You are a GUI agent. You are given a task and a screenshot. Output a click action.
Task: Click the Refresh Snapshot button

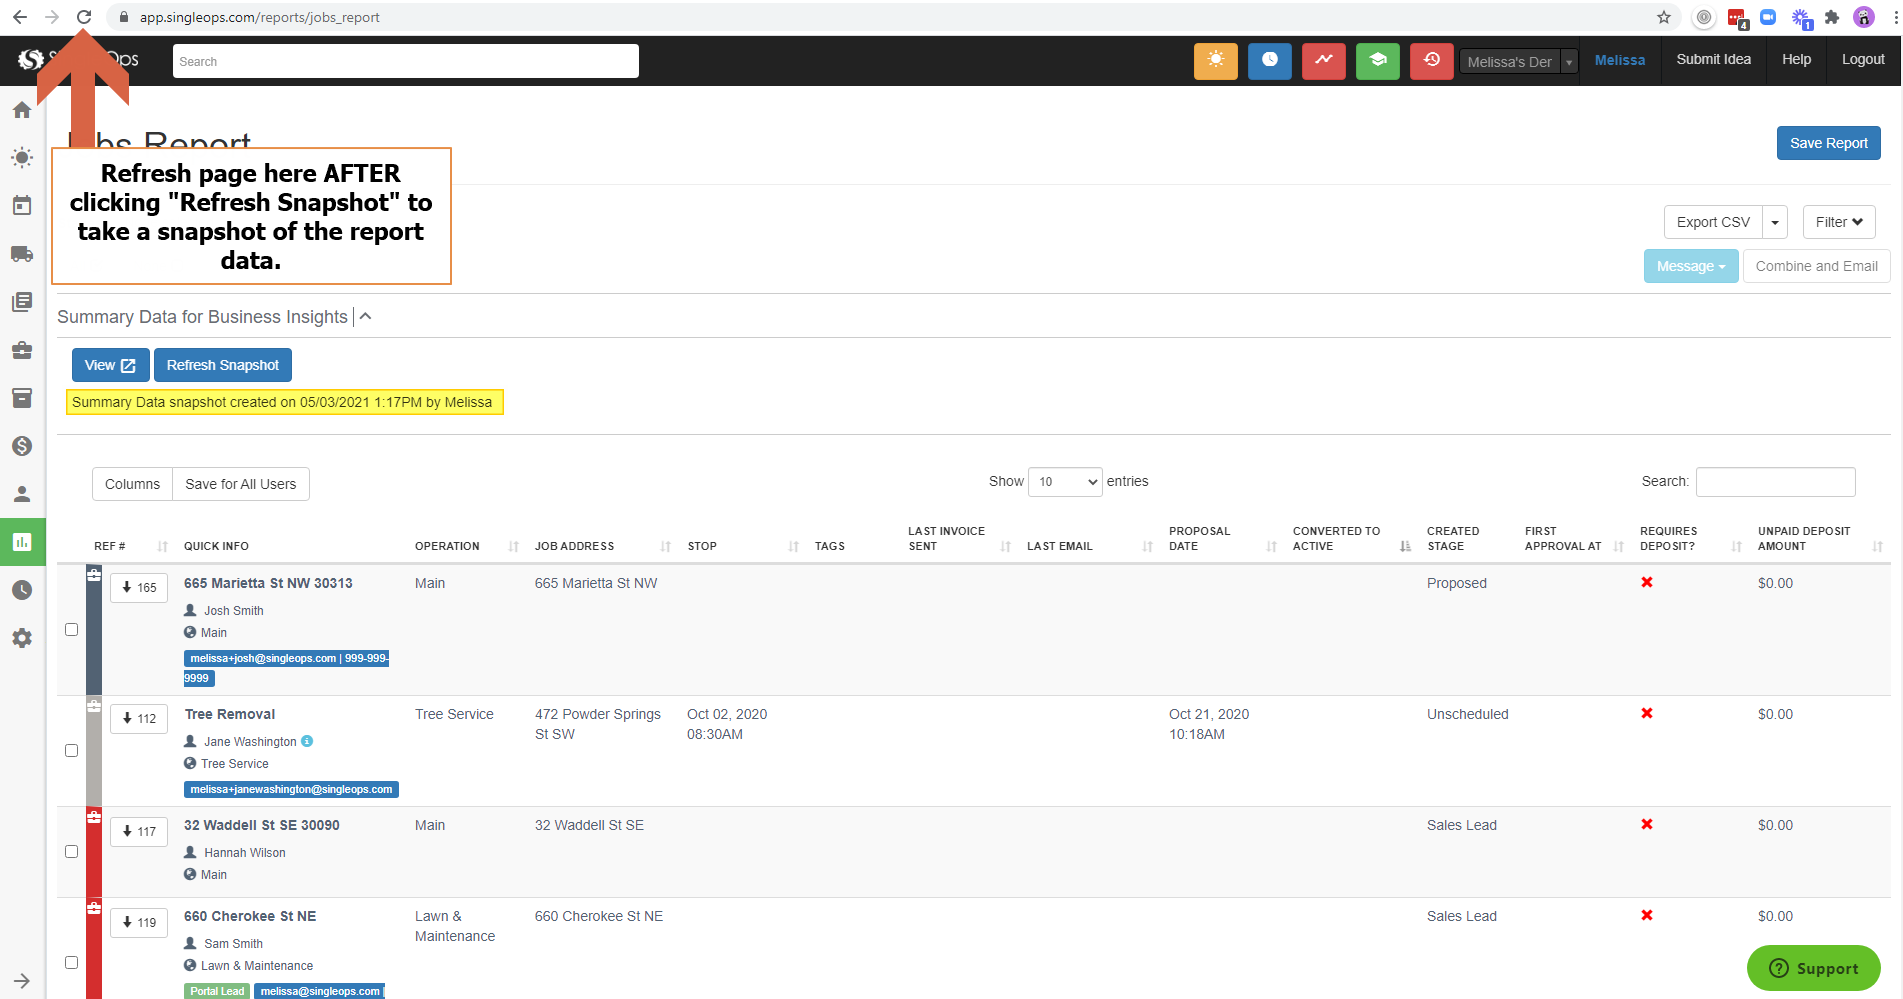223,365
